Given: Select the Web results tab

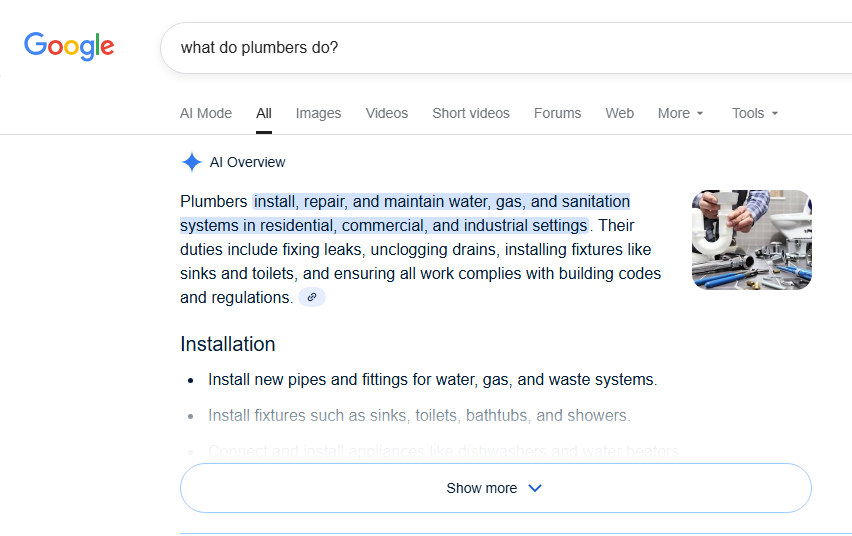Looking at the screenshot, I should tap(620, 113).
